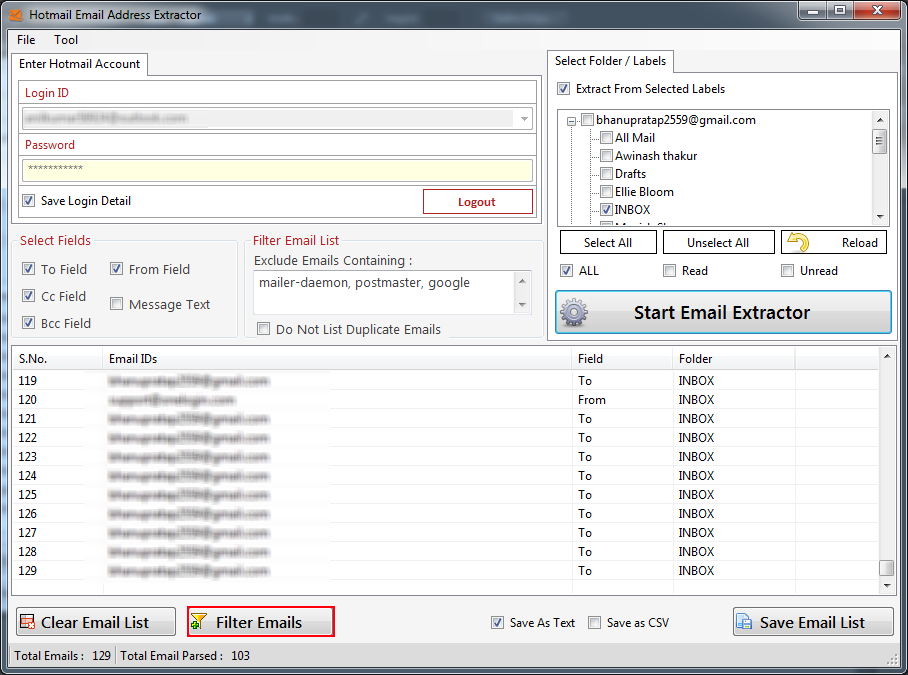The image size is (908, 675).
Task: Toggle the Save As Text checkbox
Action: tap(497, 622)
